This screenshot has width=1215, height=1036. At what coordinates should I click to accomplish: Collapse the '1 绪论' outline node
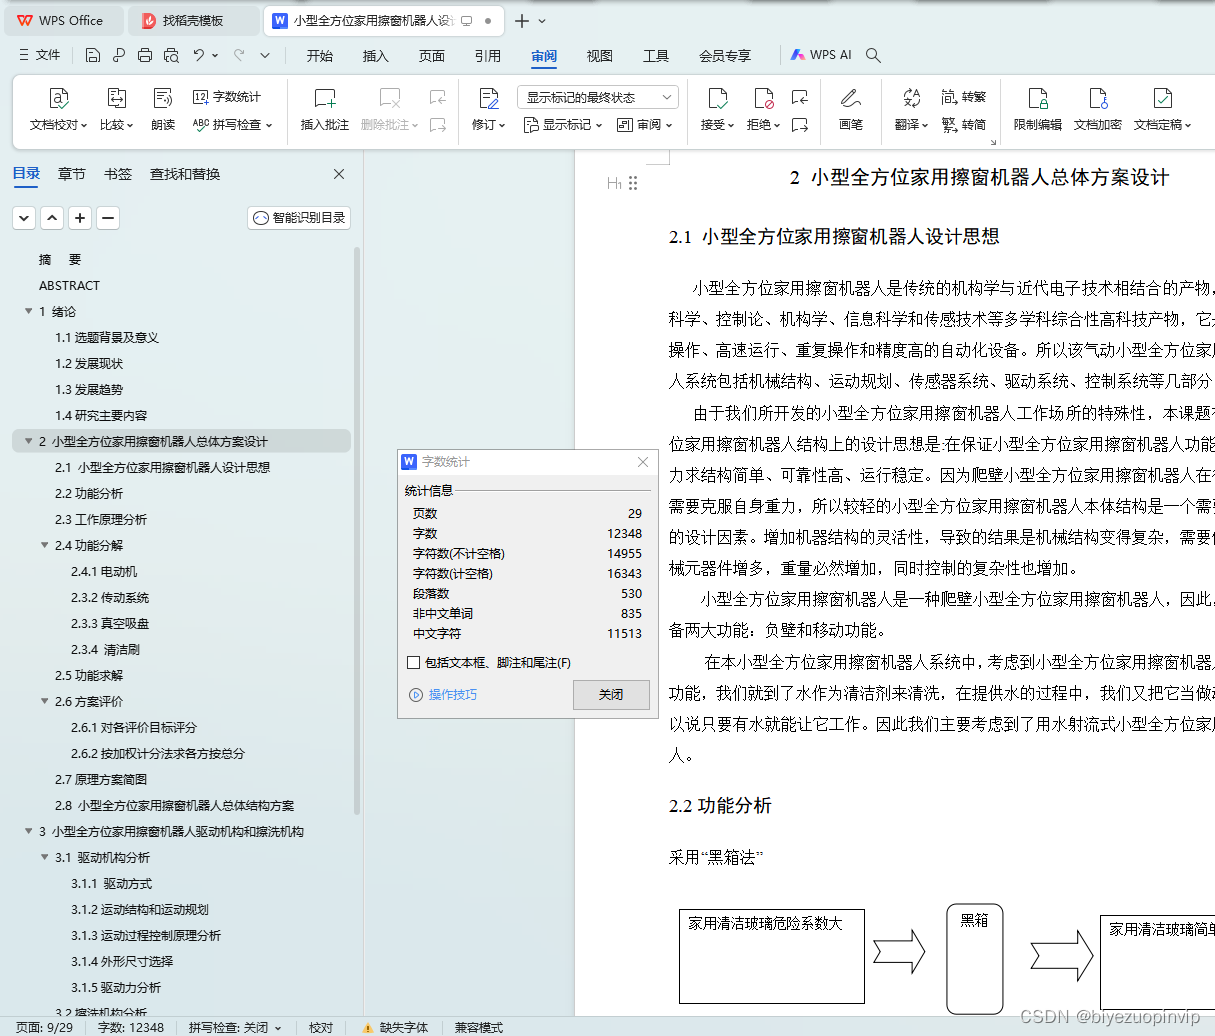(28, 311)
